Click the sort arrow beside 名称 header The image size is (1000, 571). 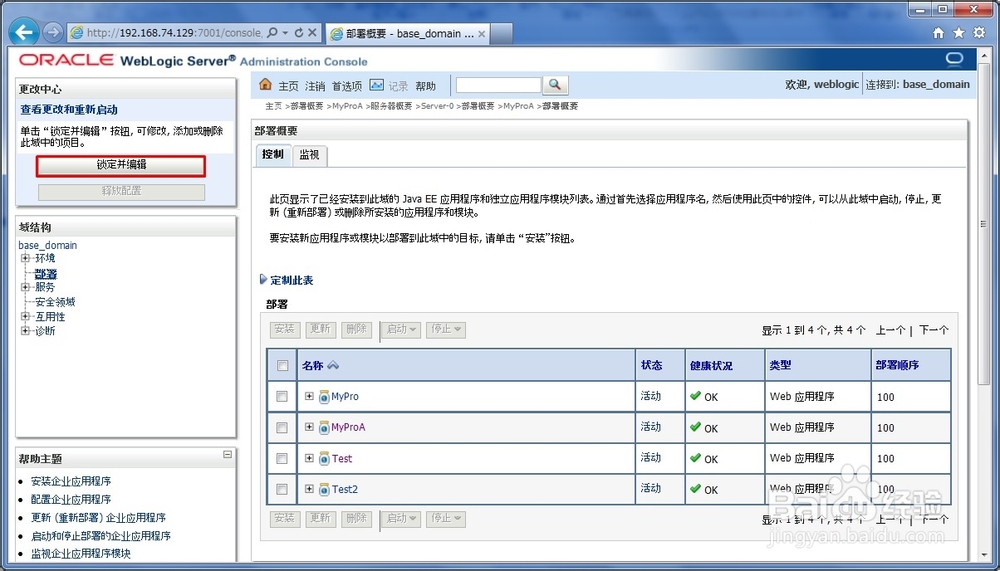333,366
